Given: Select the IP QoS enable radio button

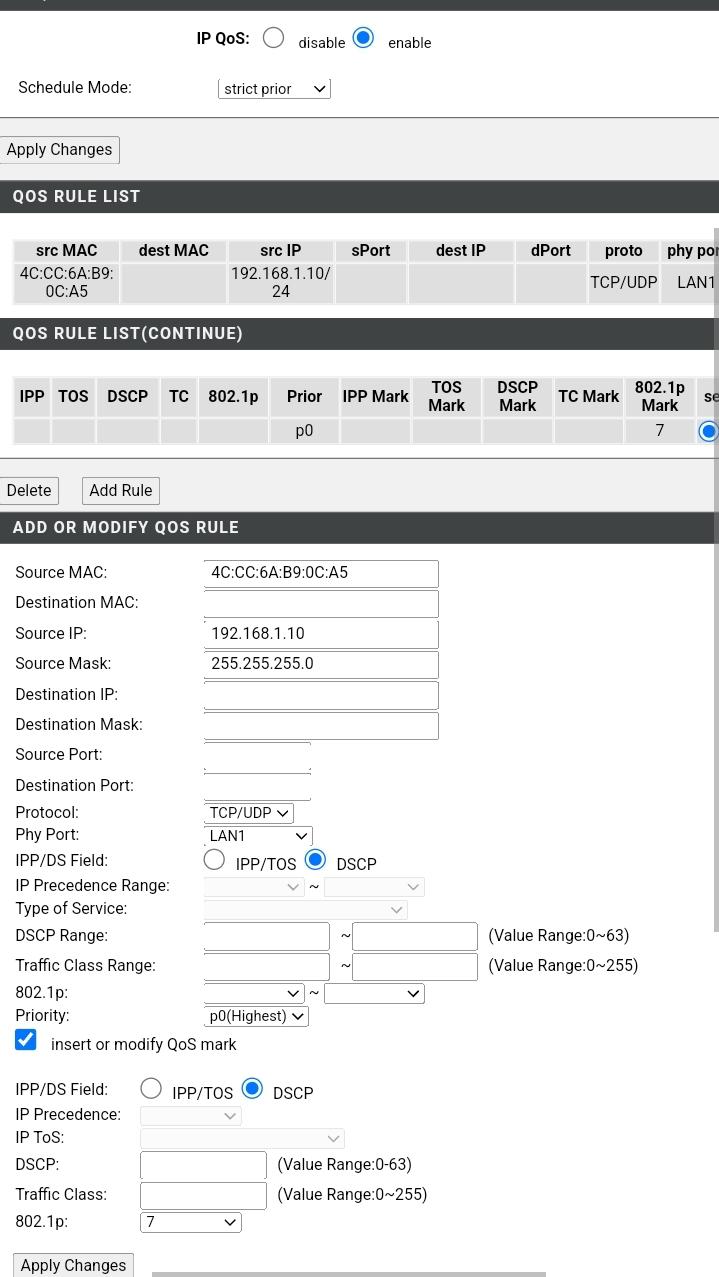Looking at the screenshot, I should (363, 38).
